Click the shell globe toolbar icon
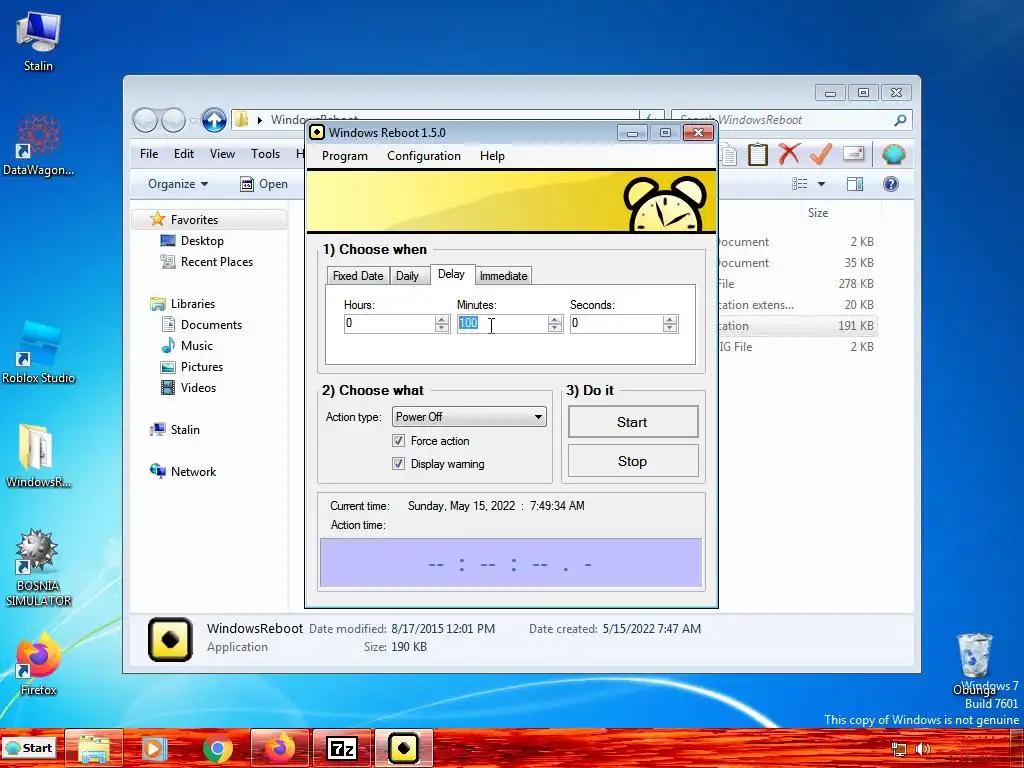Screen dimensions: 1024x768 [893, 154]
